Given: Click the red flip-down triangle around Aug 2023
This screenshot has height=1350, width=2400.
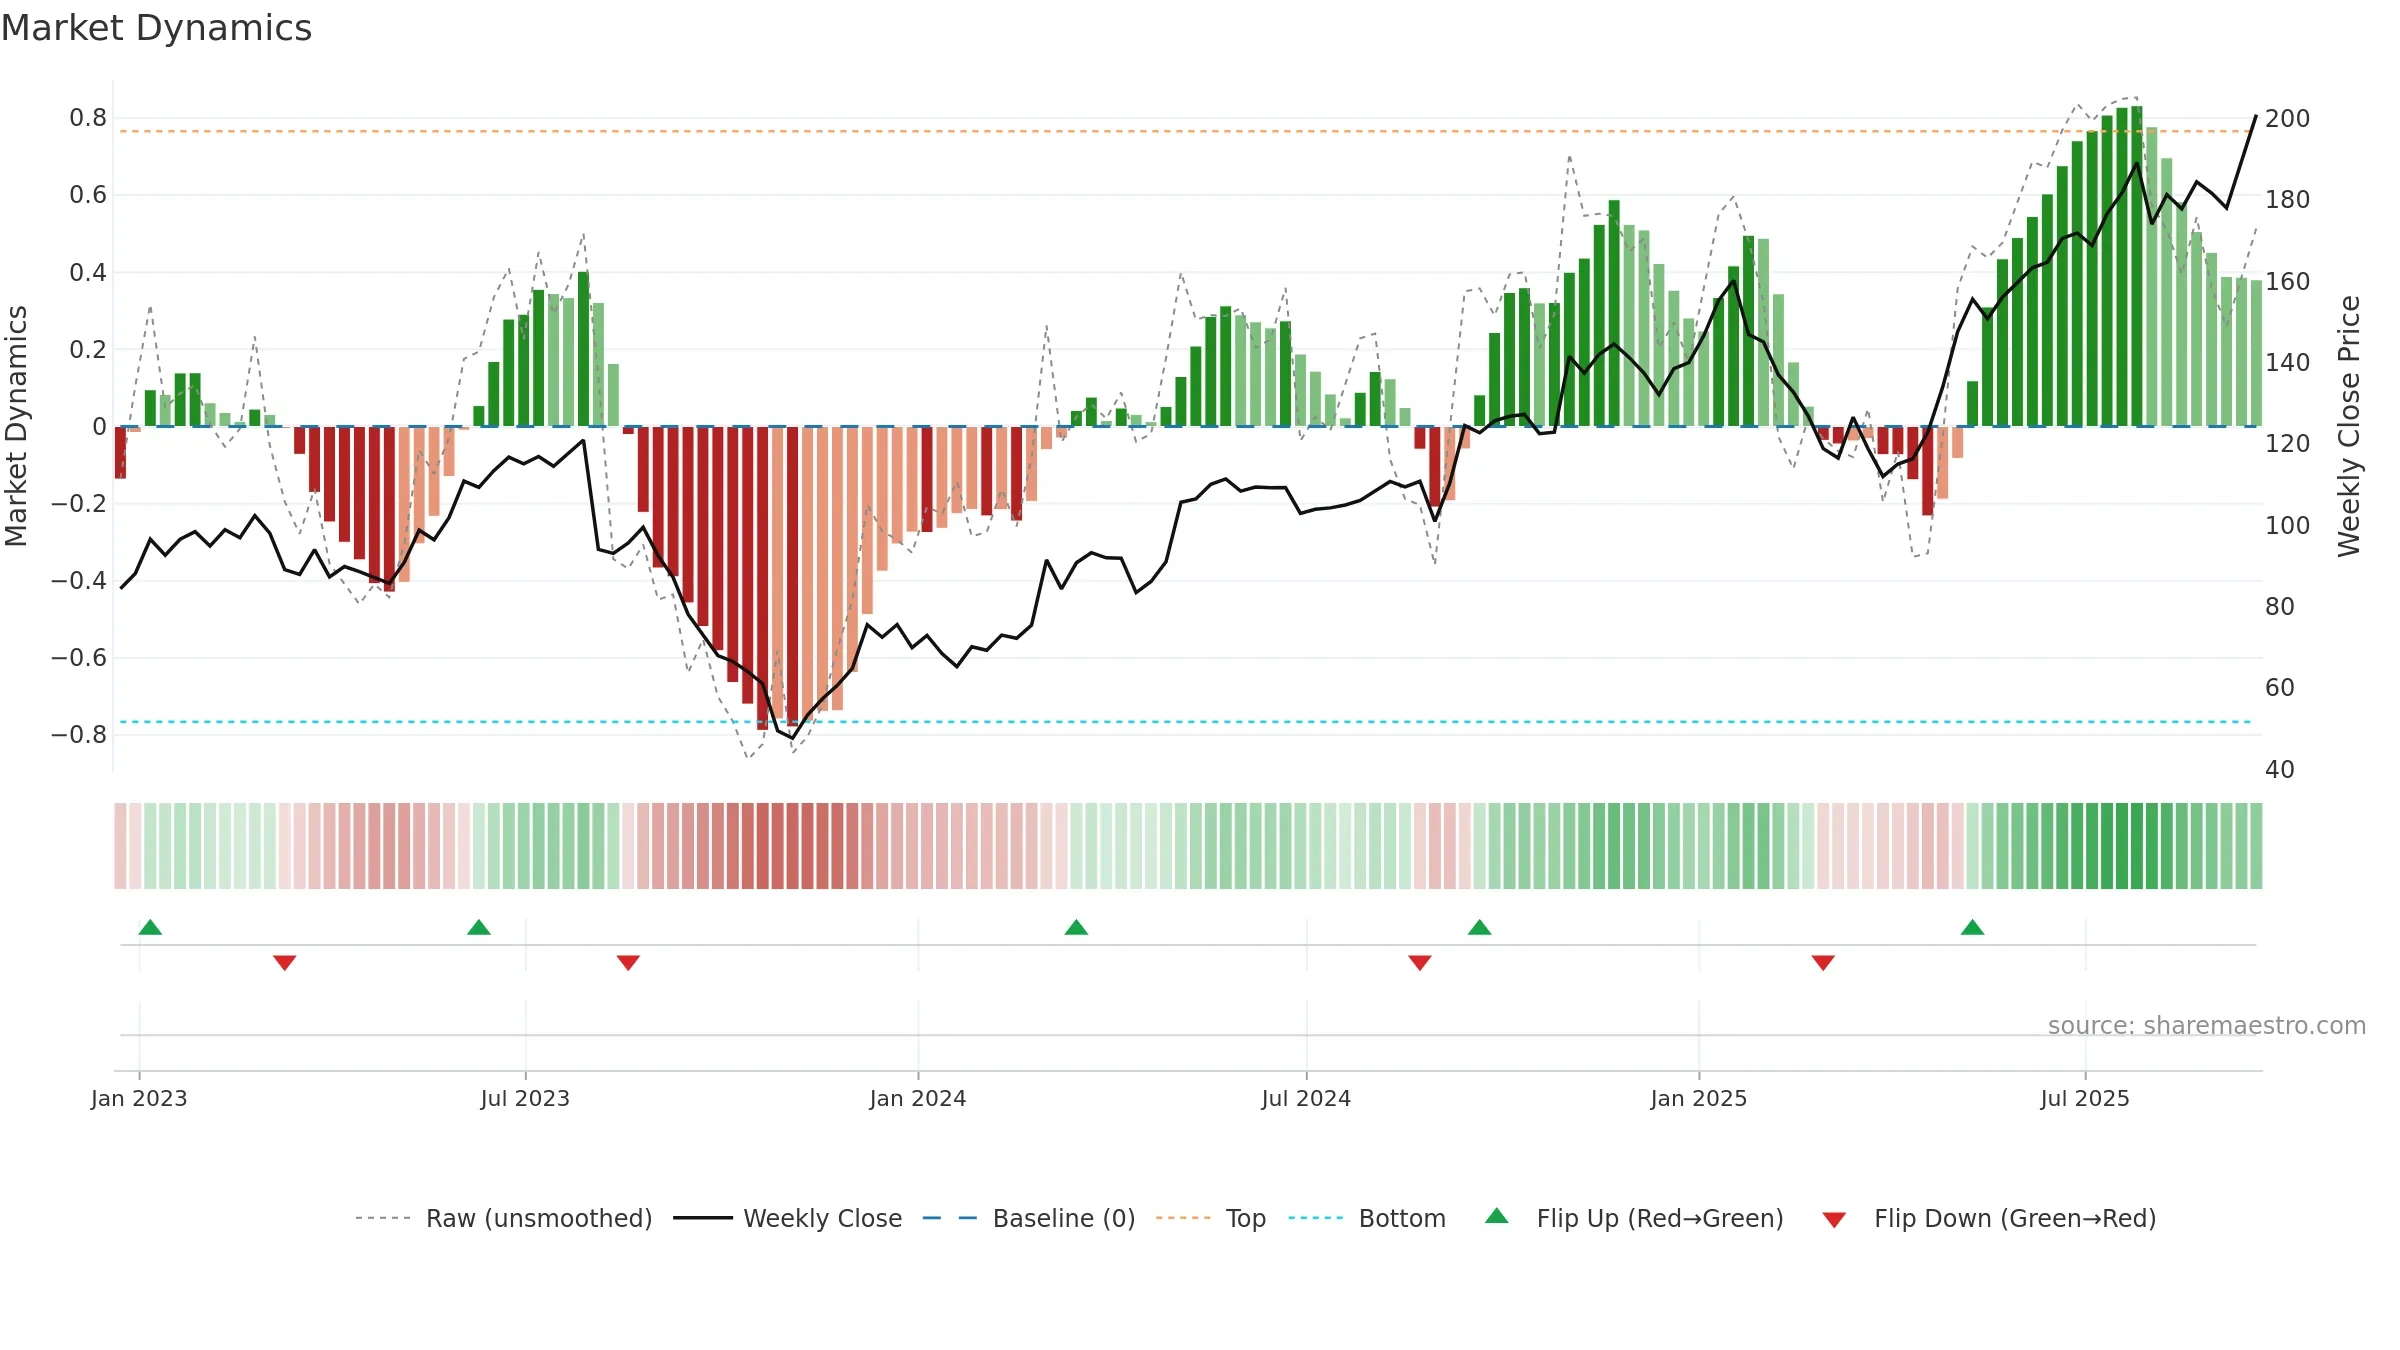Looking at the screenshot, I should click(x=628, y=963).
